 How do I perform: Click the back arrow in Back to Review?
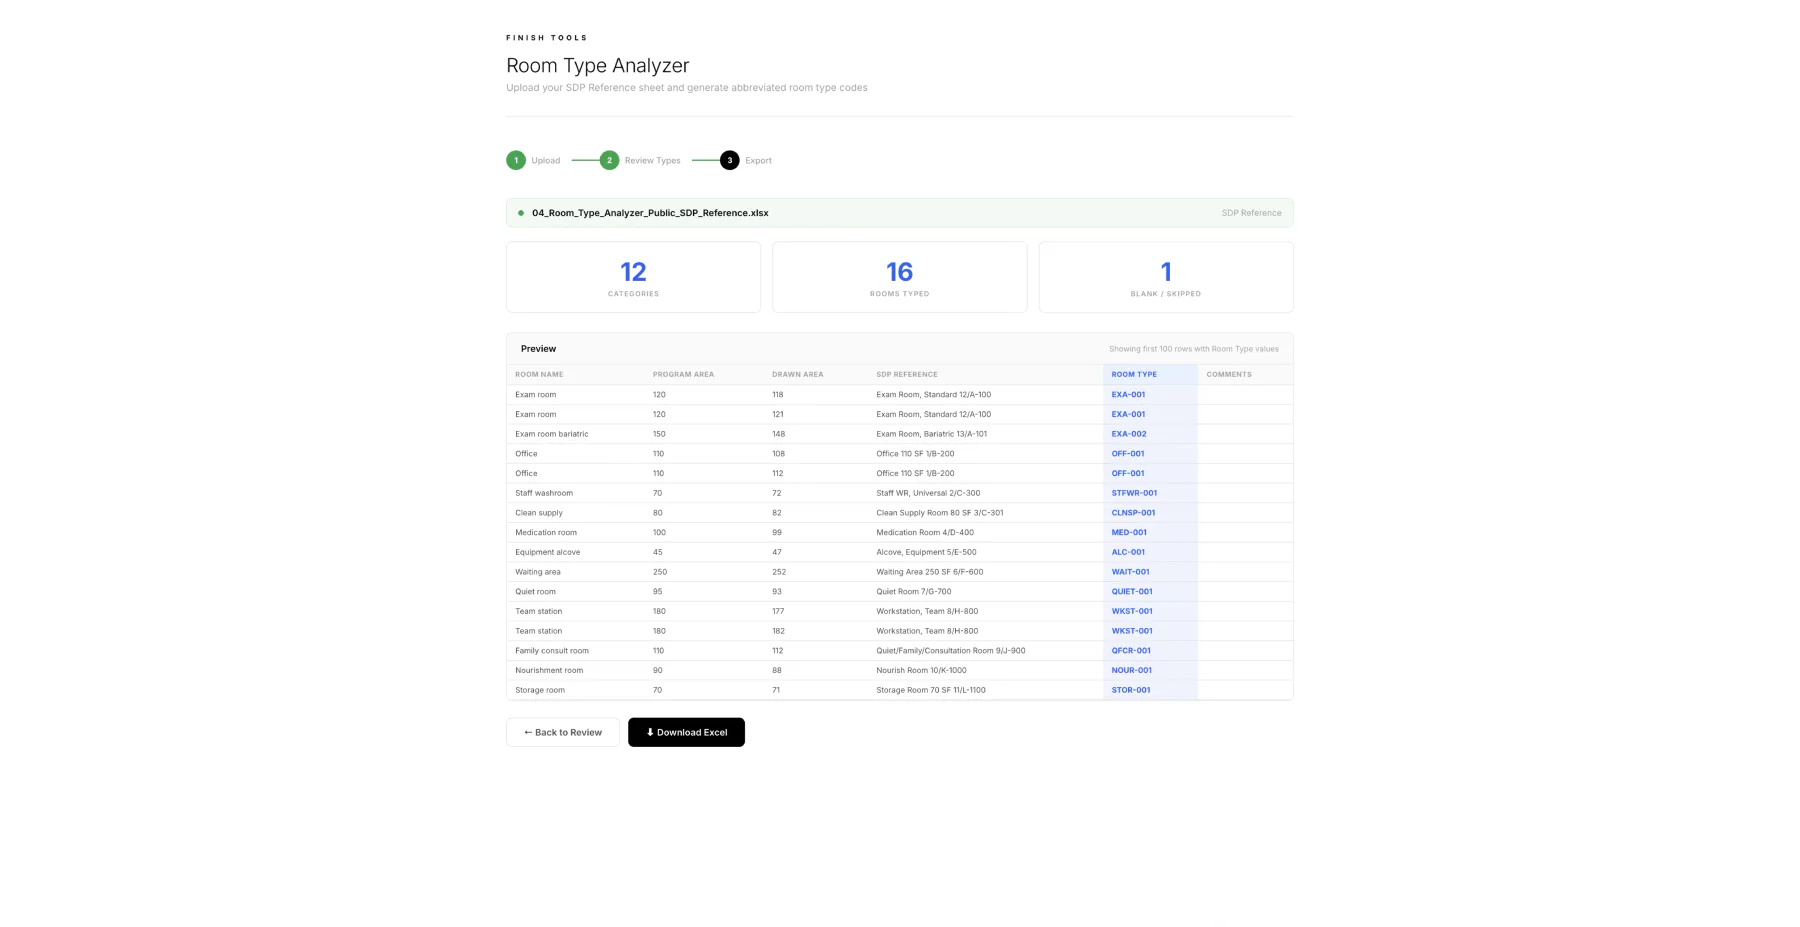point(527,732)
